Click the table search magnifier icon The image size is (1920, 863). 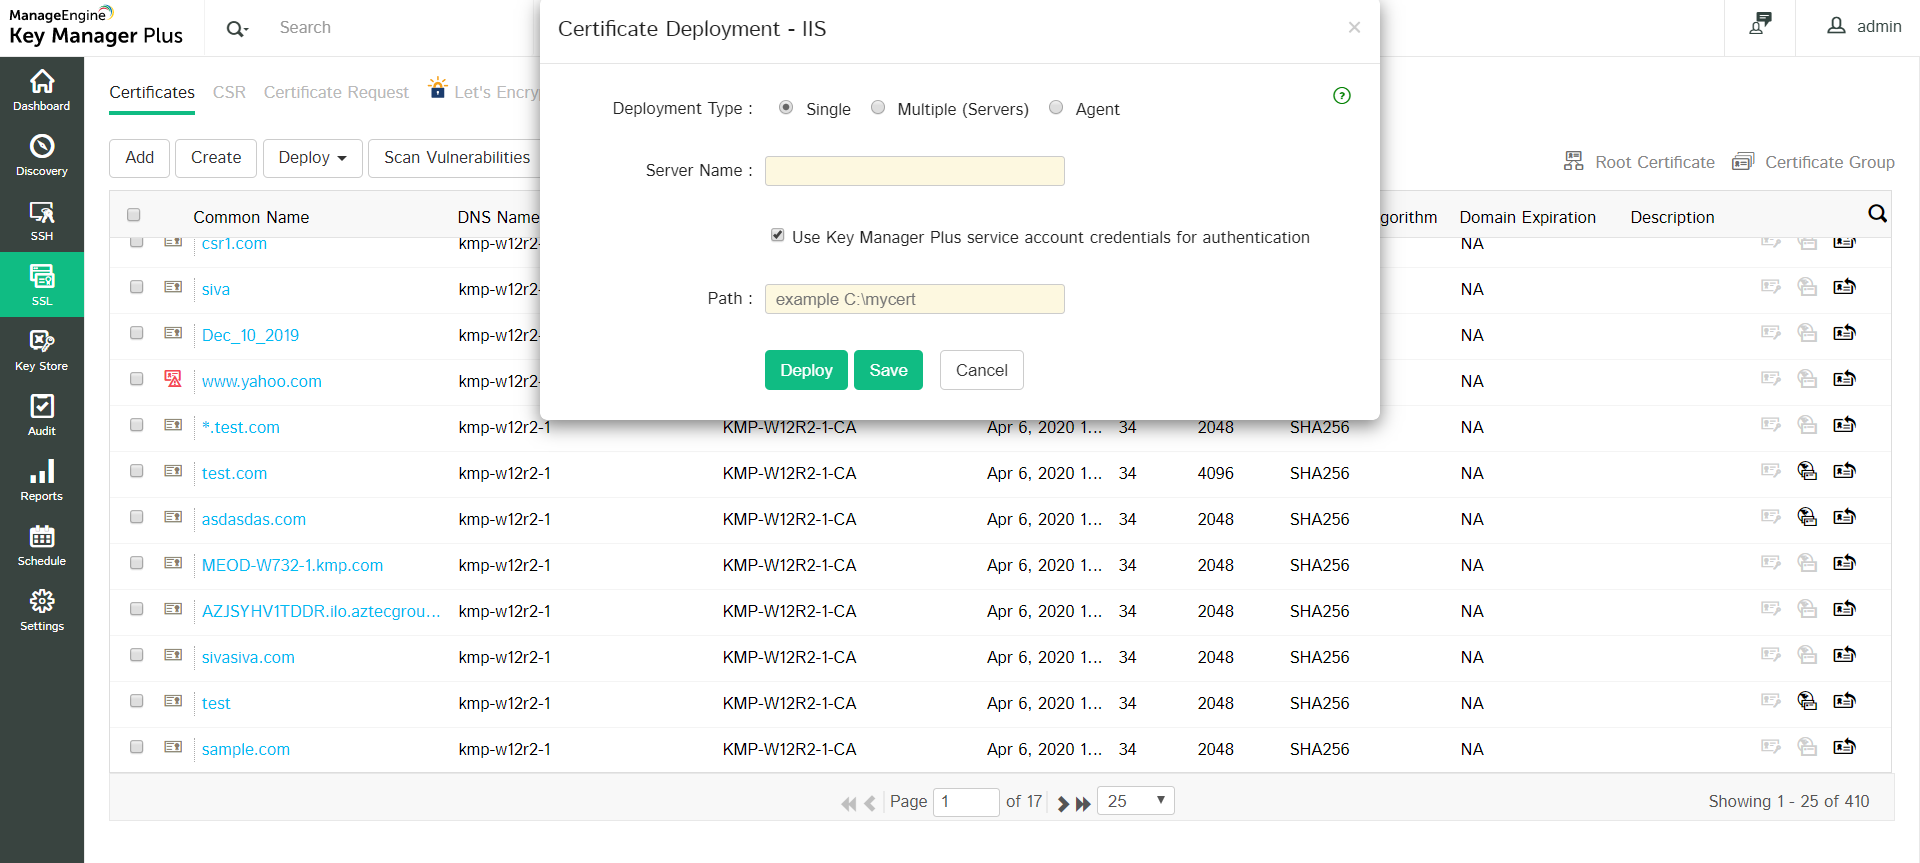click(x=1877, y=214)
